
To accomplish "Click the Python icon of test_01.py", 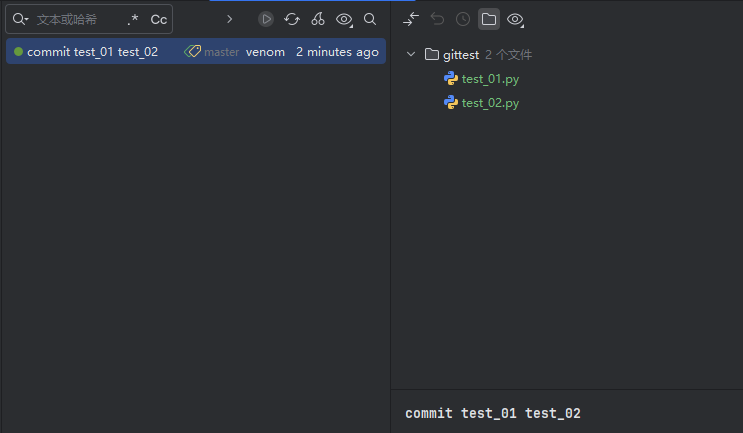I will 451,79.
